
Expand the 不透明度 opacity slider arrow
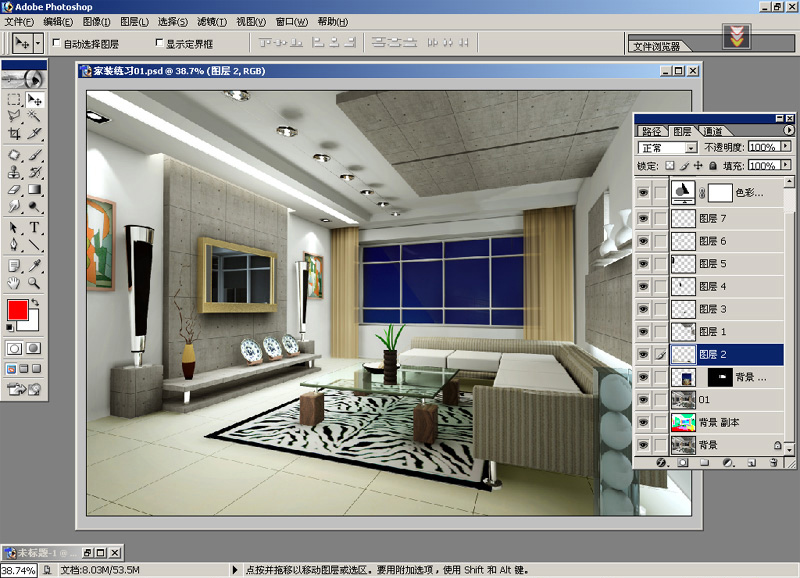pyautogui.click(x=786, y=147)
